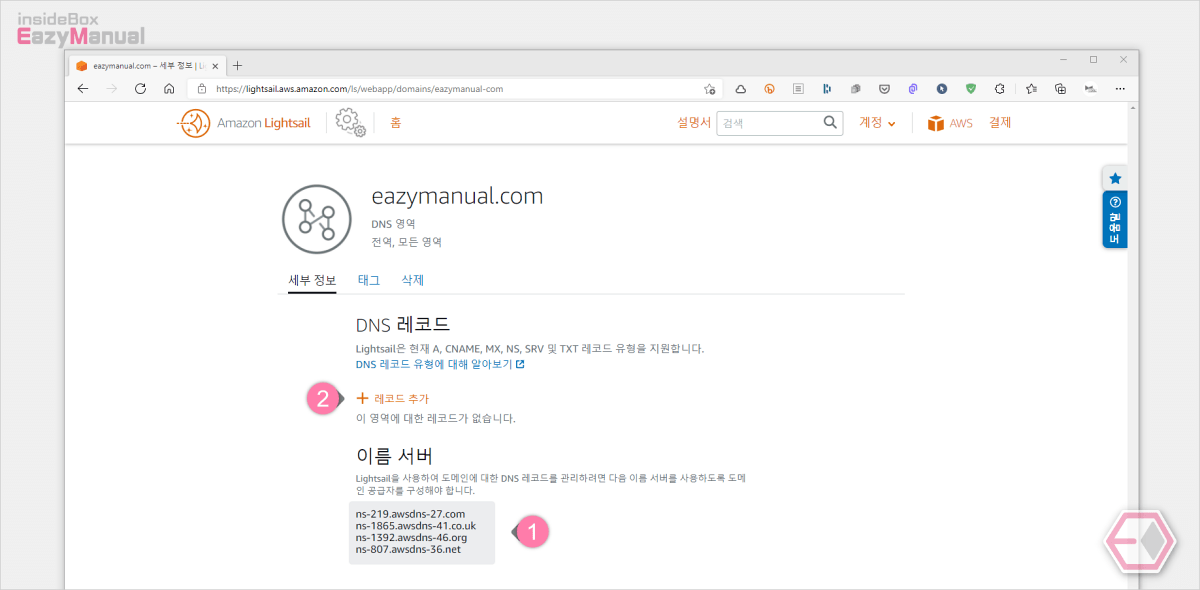Close the eazymanual.com browser tab
The width and height of the screenshot is (1200, 590).
tap(215, 65)
